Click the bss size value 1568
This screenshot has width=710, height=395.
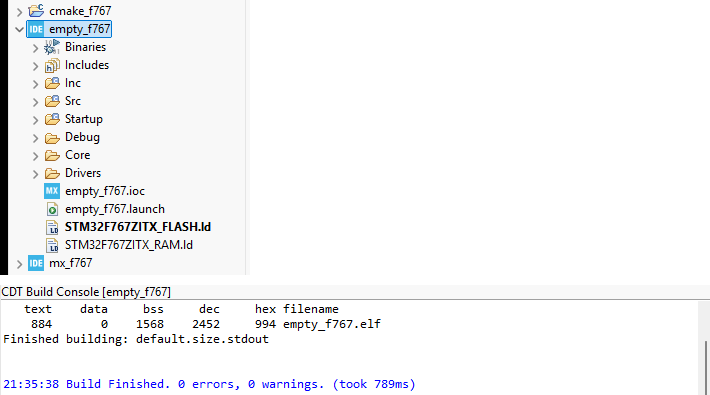coord(150,324)
